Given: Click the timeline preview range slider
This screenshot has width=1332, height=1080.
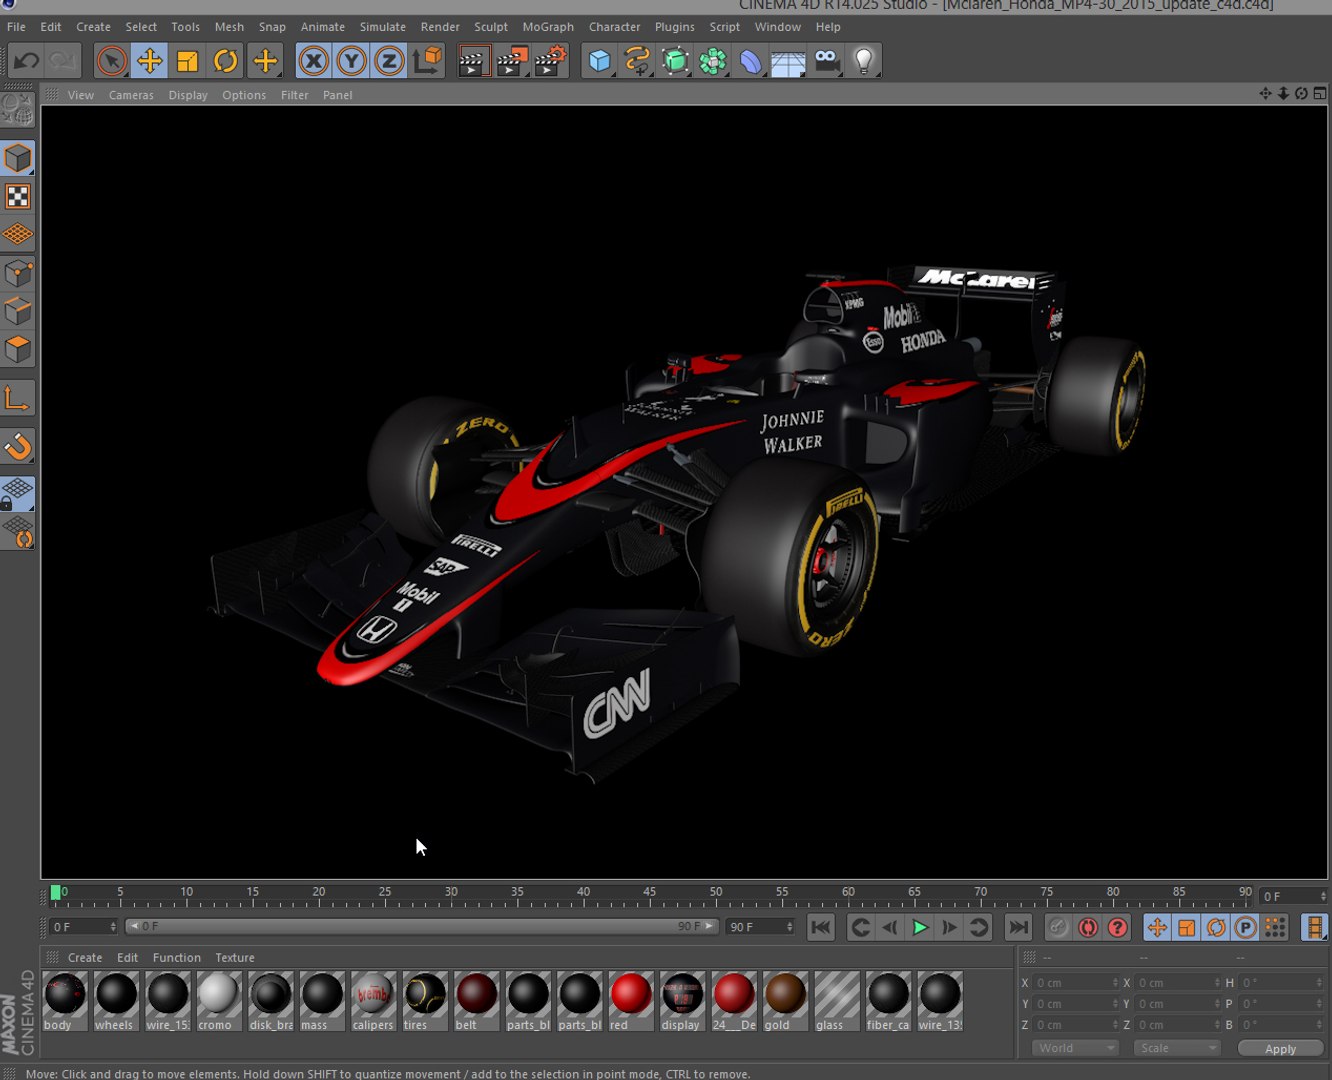Looking at the screenshot, I should click(422, 926).
